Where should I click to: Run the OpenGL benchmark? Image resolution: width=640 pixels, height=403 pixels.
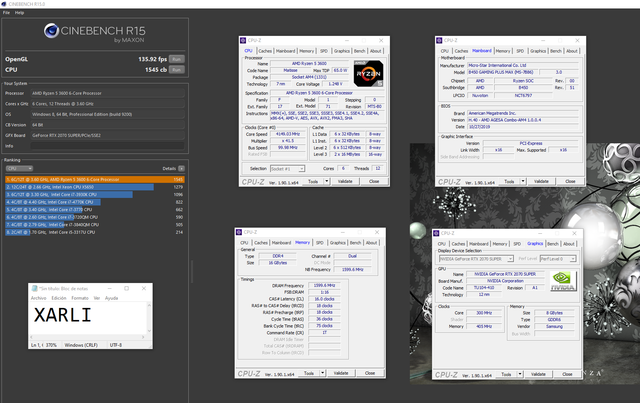pyautogui.click(x=176, y=59)
